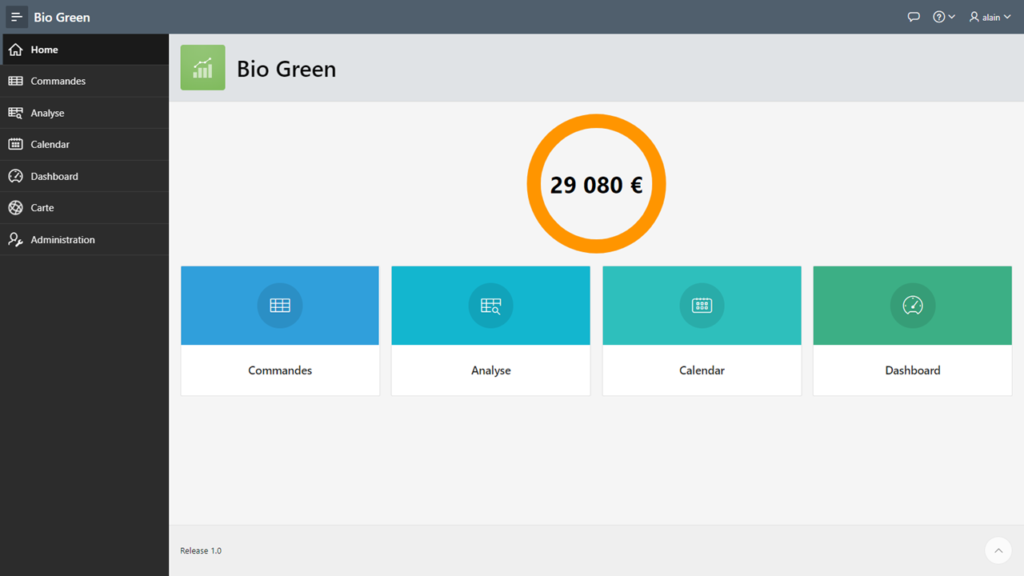Navigate to Dashboard in the sidebar menu

click(x=85, y=176)
